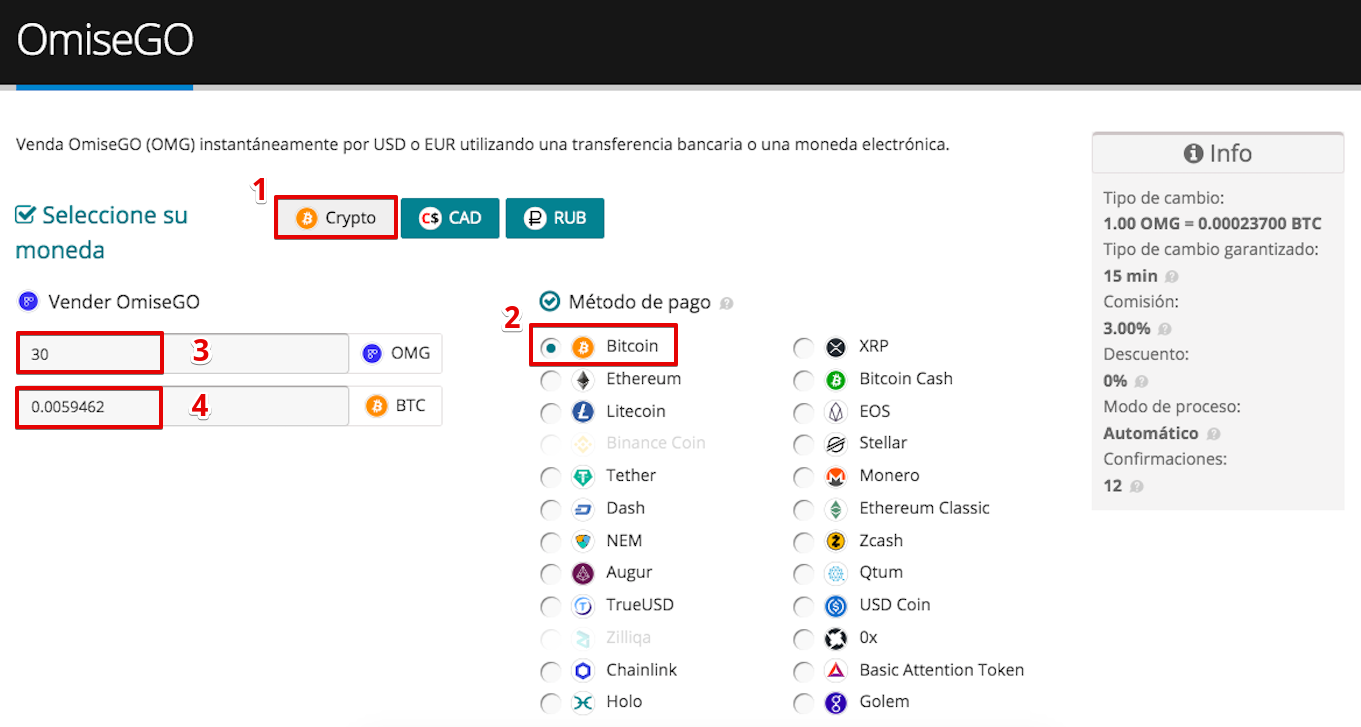Select the Qtum radio button
The height and width of the screenshot is (727, 1361).
click(803, 574)
